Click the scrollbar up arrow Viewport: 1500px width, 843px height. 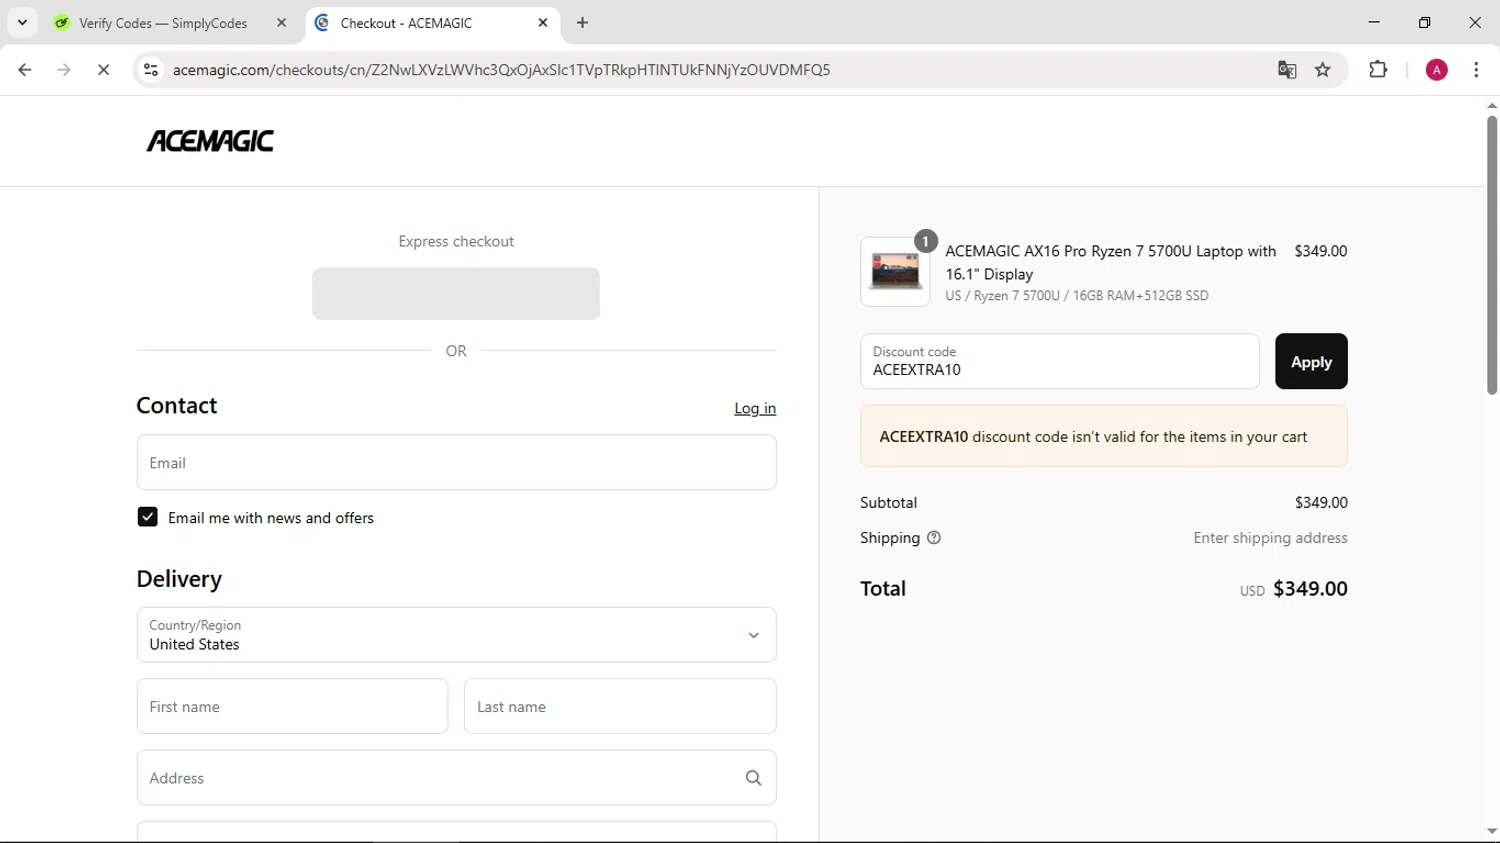coord(1491,105)
